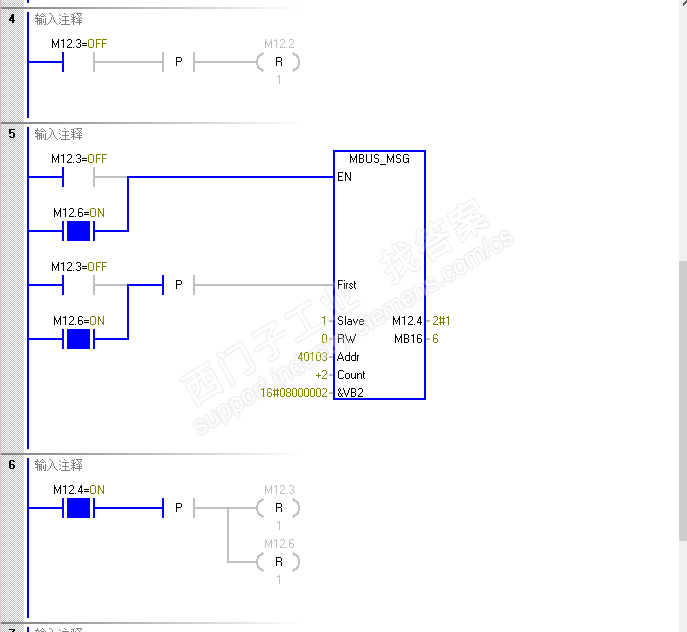687x632 pixels.
Task: Click the Slave input parameter value 1
Action: (x=324, y=321)
